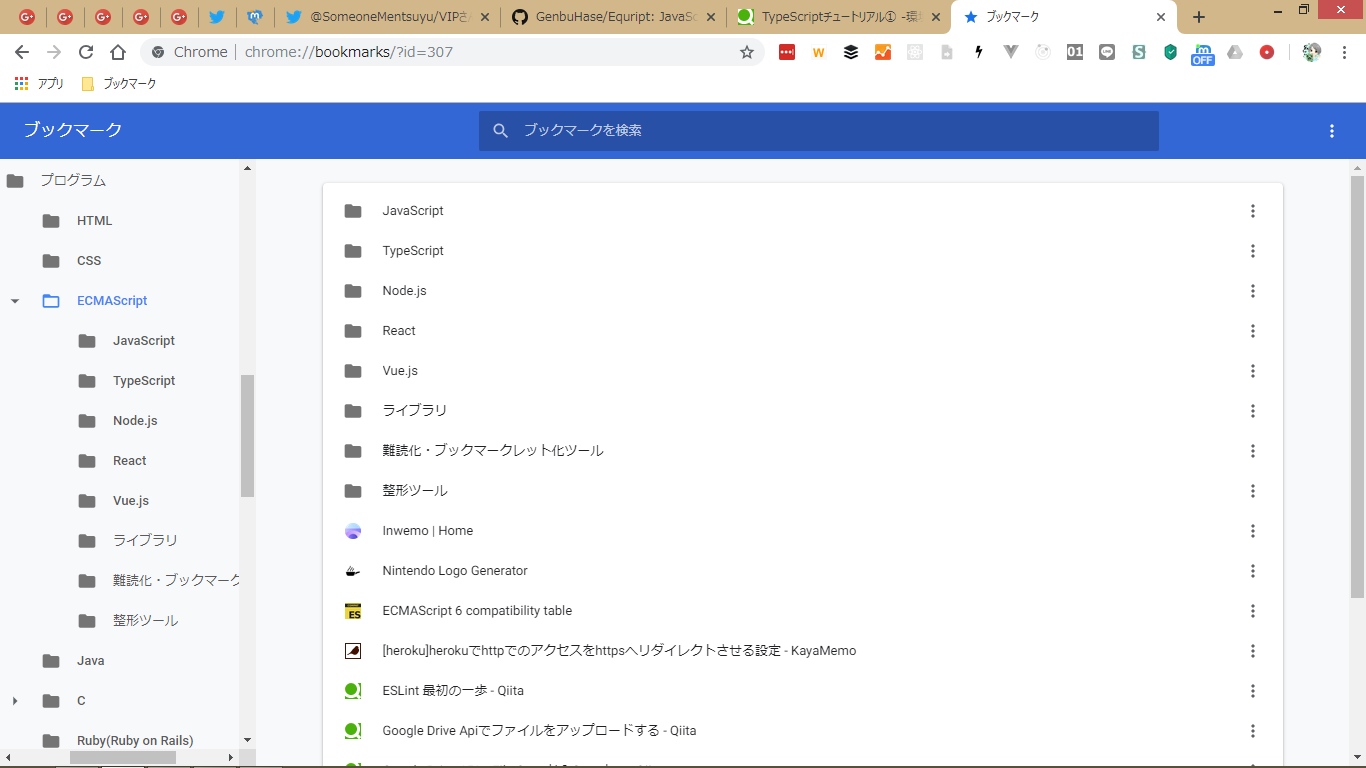Screen dimensions: 1366x768
Task: Select the Node.js folder in sidebar
Action: click(135, 421)
